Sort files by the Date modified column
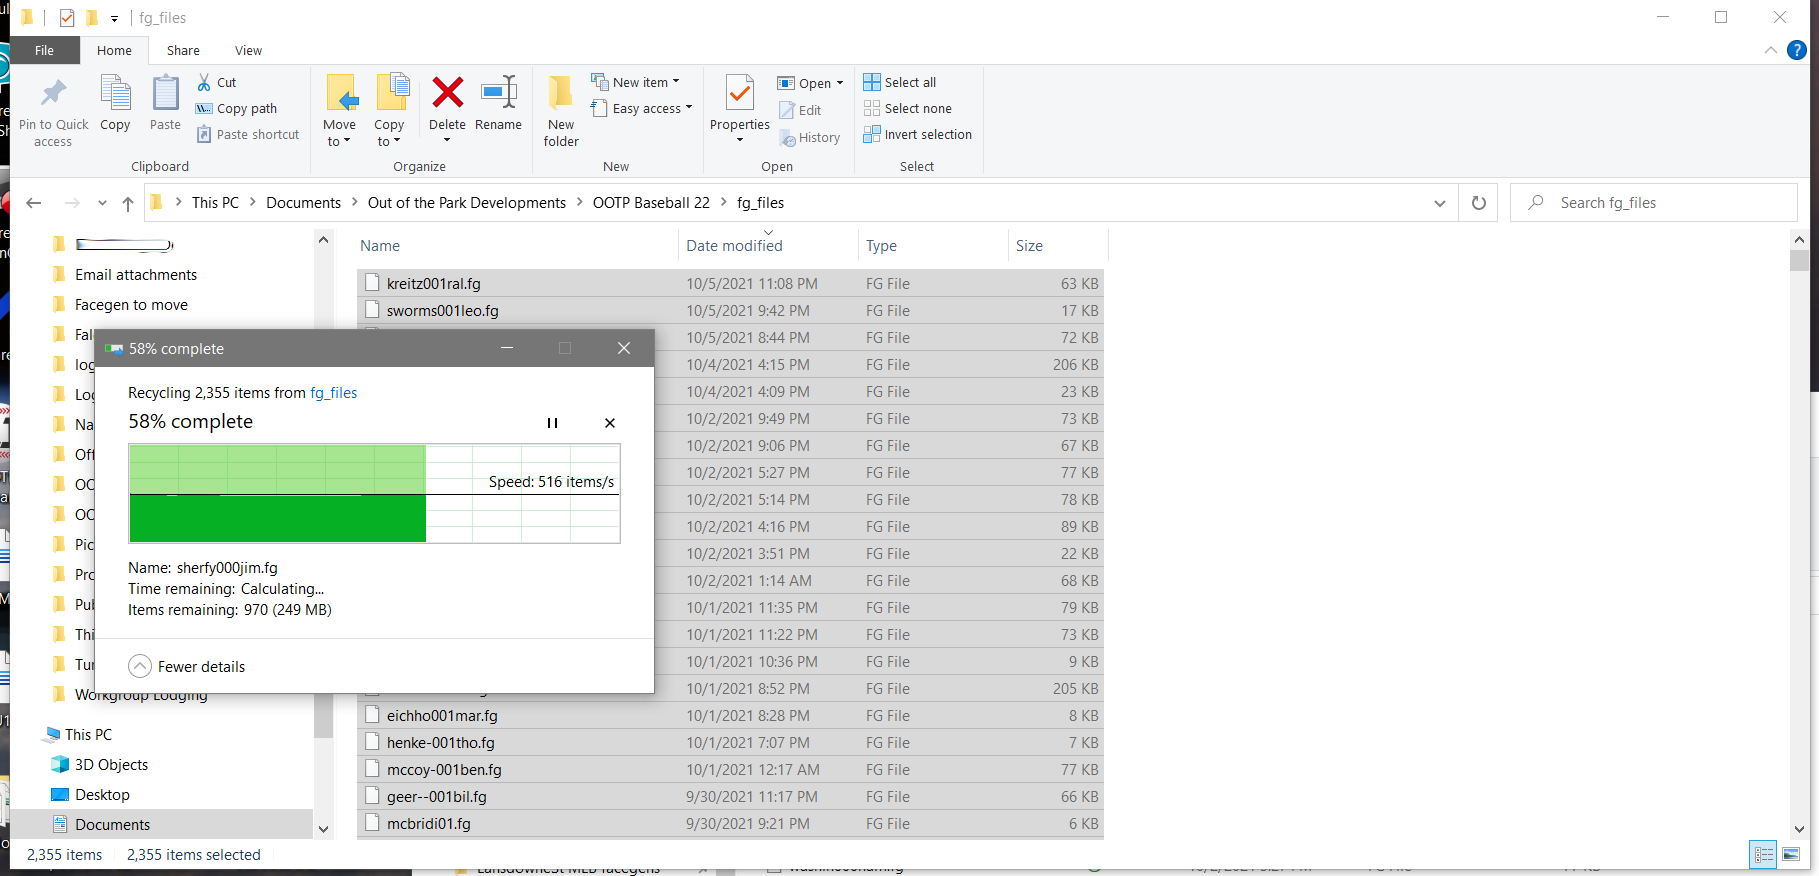 734,246
